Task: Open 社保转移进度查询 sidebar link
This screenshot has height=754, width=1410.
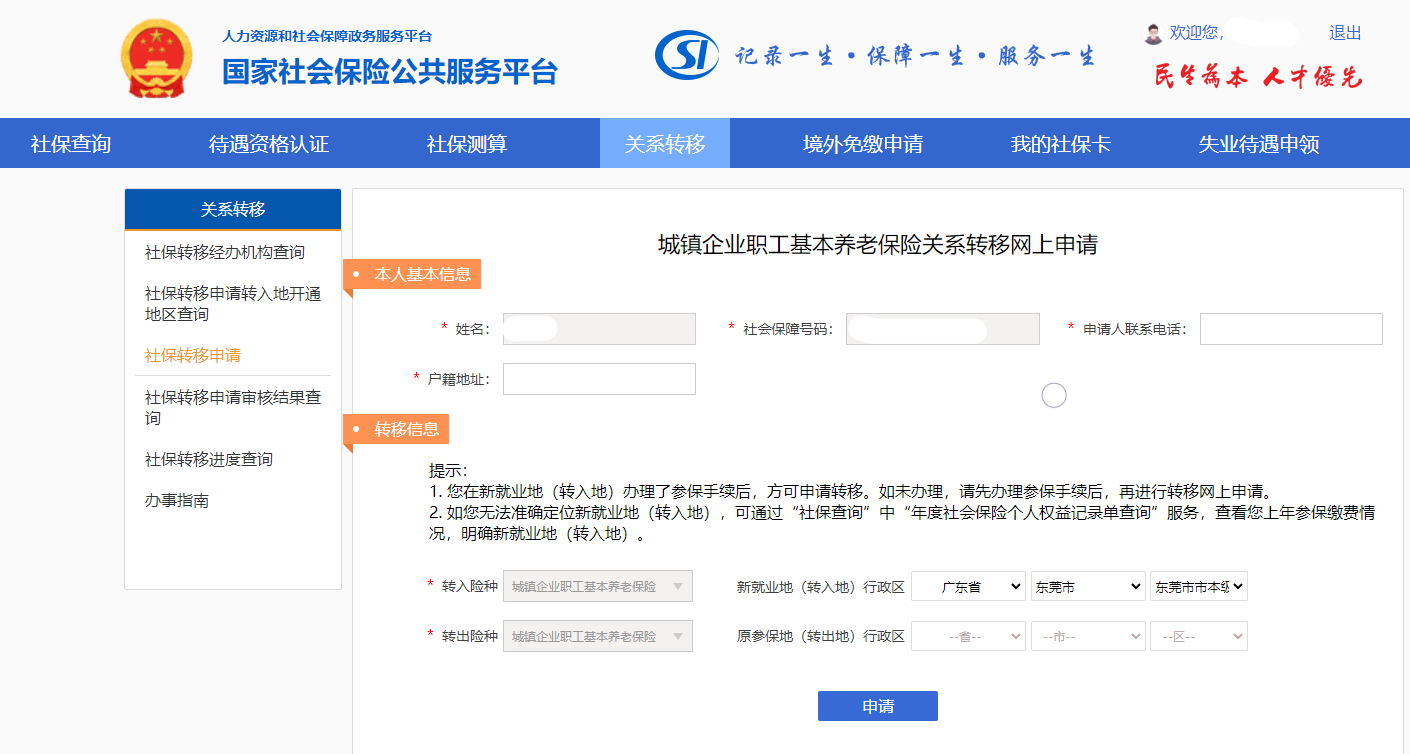Action: [209, 459]
